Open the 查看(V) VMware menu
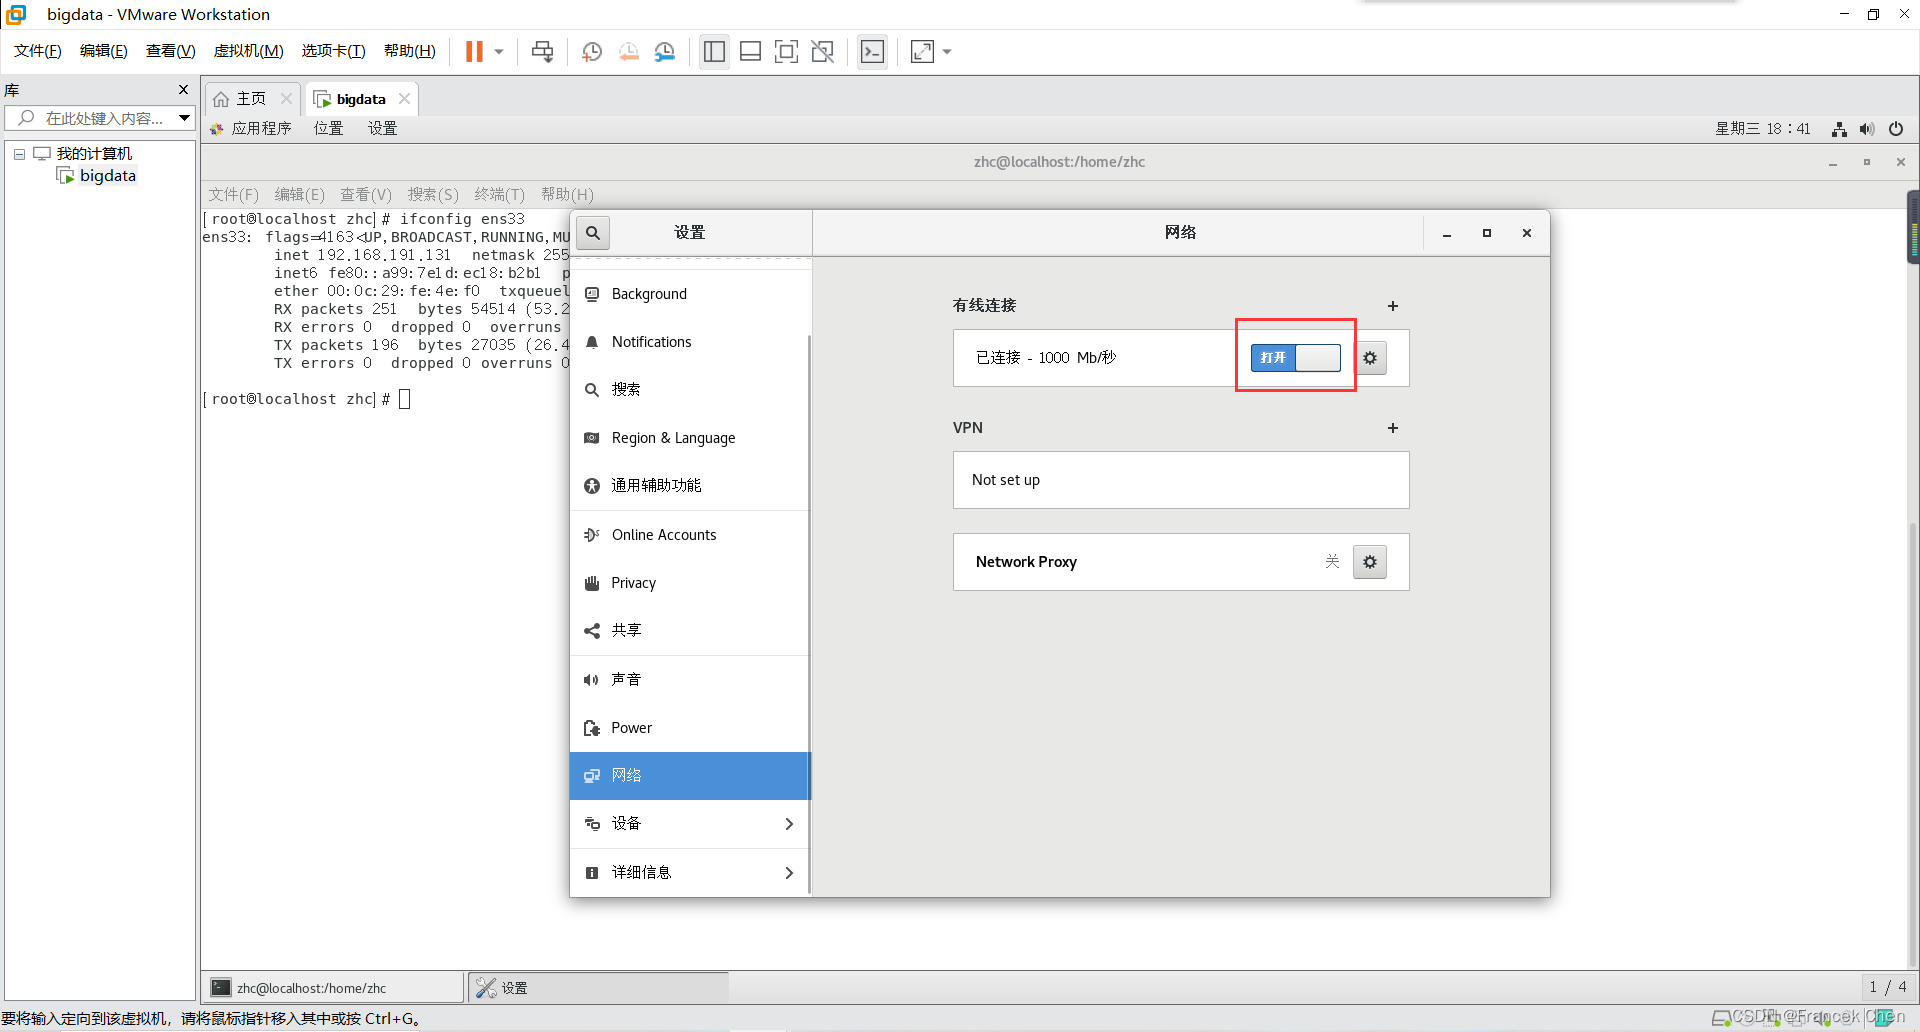1920x1032 pixels. tap(170, 51)
